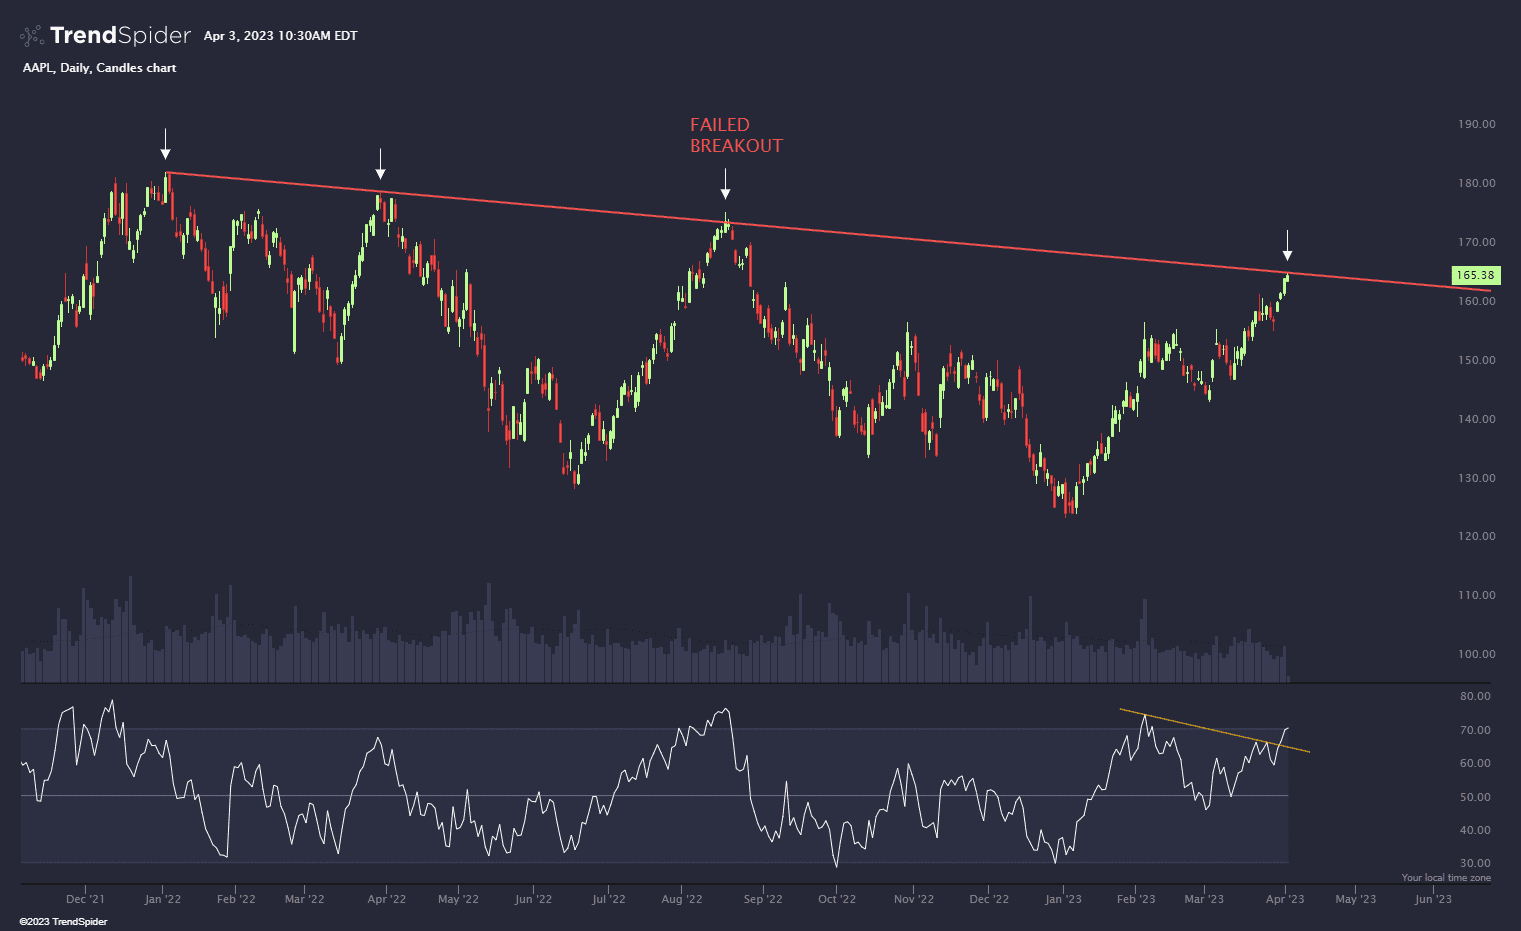The image size is (1521, 931).
Task: Click the Aug '22 date axis label
Action: pos(681,899)
